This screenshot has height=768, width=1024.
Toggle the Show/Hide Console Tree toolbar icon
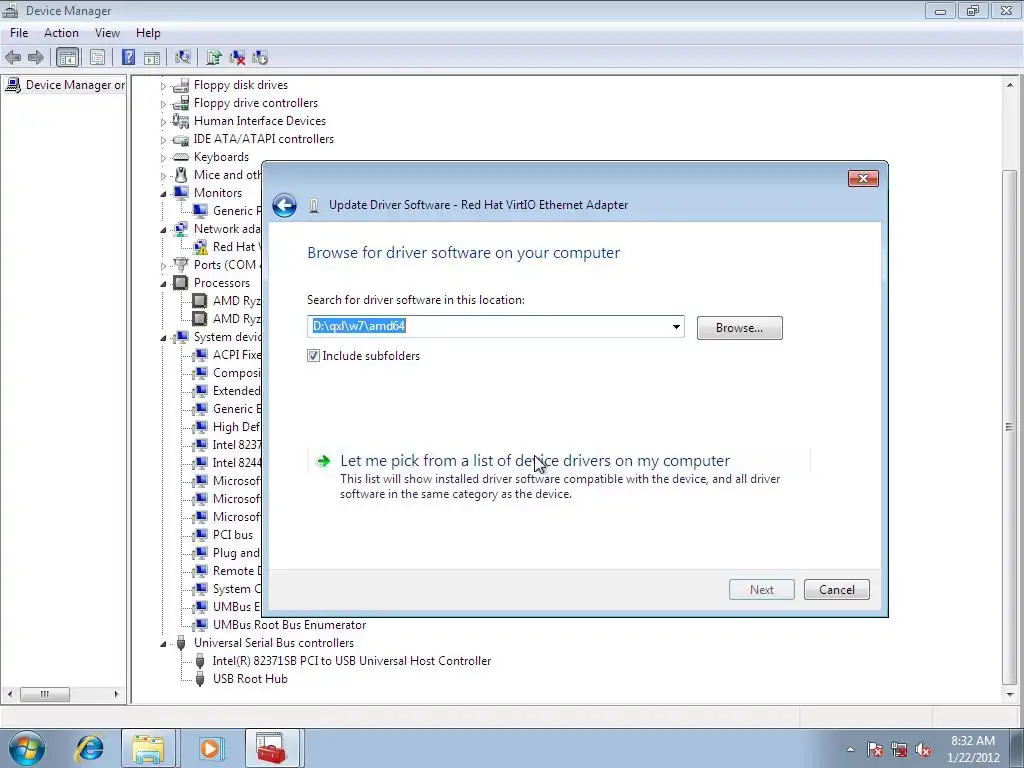[x=67, y=57]
